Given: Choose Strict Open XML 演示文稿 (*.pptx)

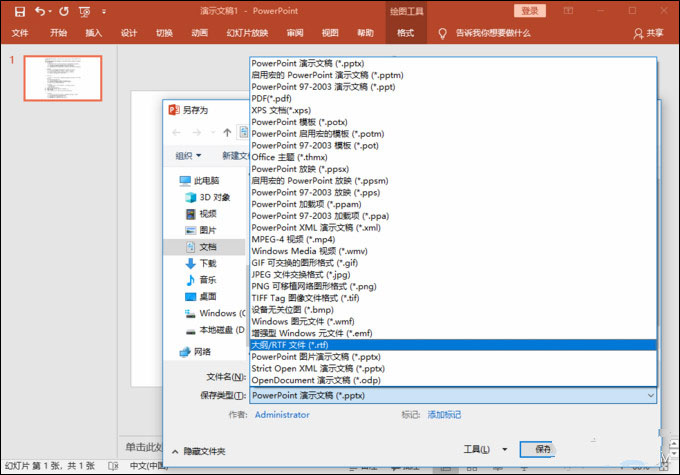Looking at the screenshot, I should point(453,368).
